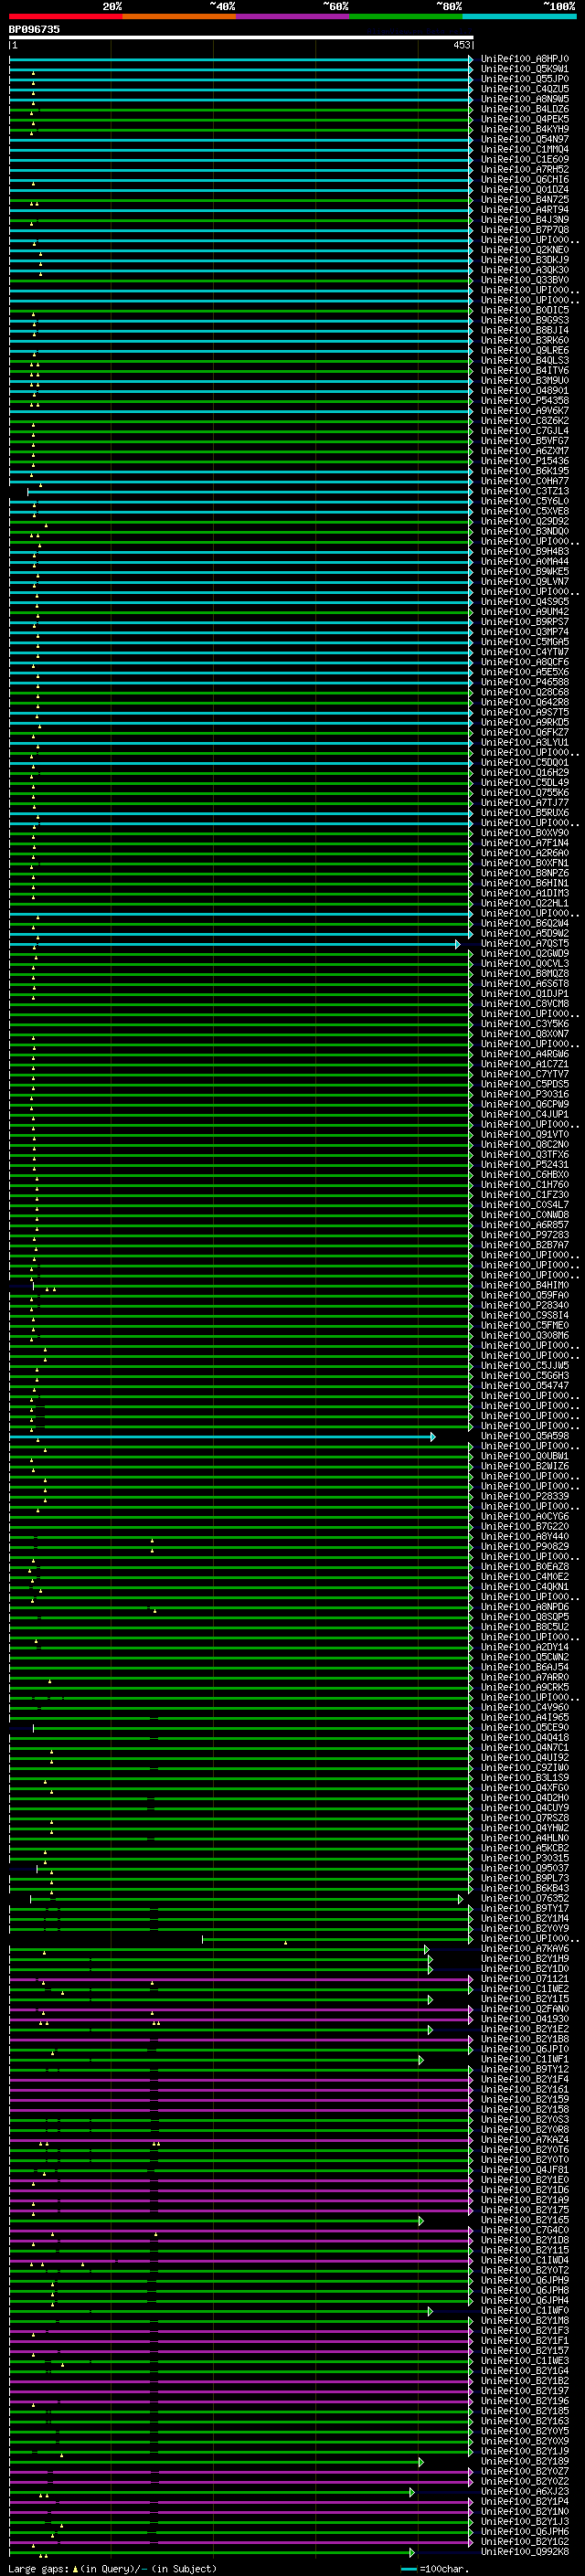Select the UniRef100_C1IWE3 label
The image size is (585, 2576).
coord(524,2360)
